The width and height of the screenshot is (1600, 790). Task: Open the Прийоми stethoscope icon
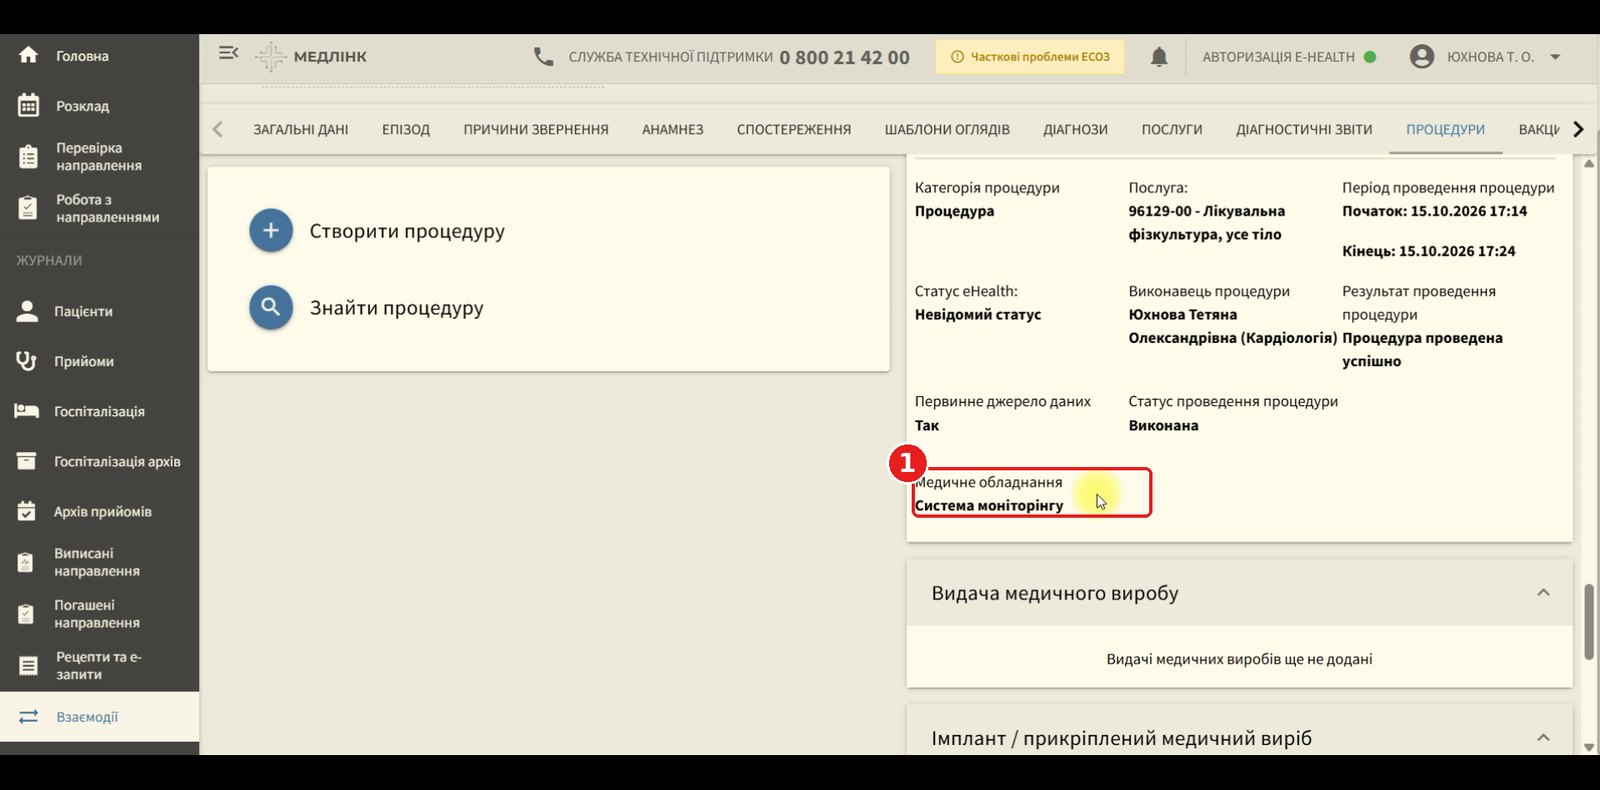click(27, 361)
